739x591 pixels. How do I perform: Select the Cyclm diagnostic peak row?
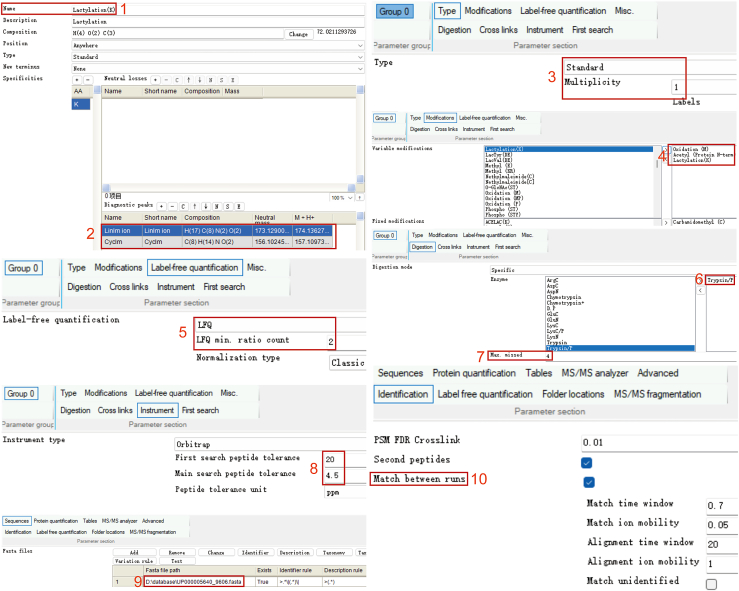tap(217, 242)
